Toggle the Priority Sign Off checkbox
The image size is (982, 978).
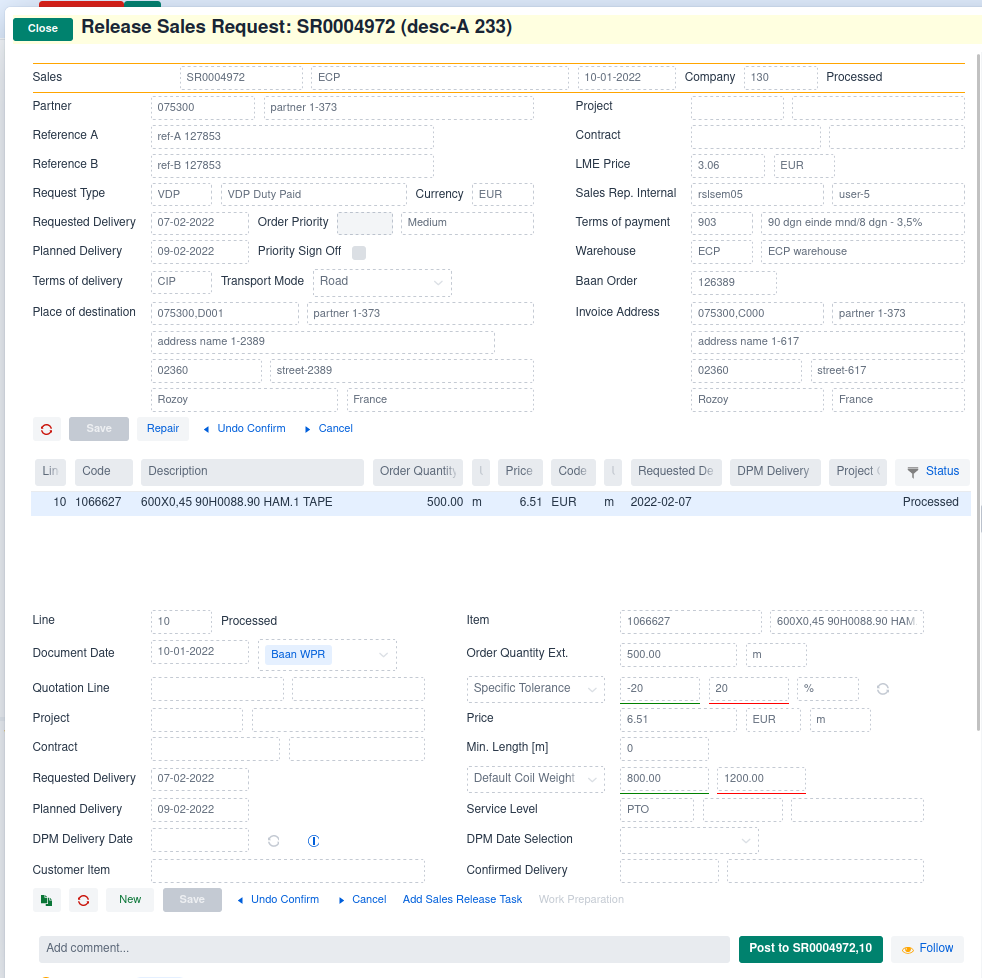click(359, 252)
